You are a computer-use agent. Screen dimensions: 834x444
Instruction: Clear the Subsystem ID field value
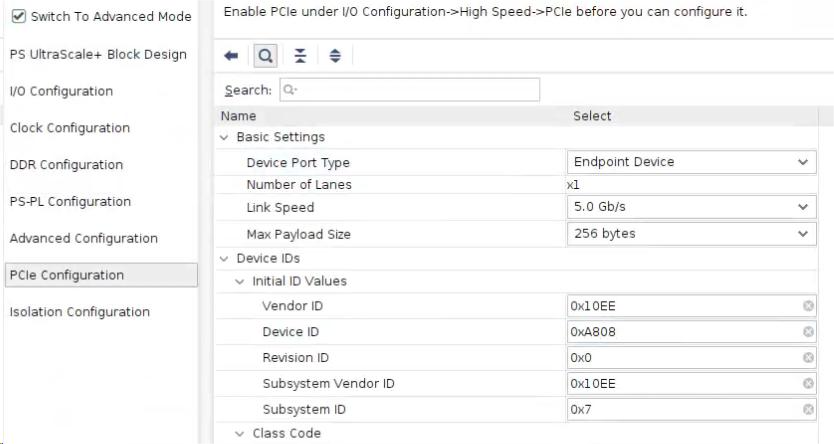[808, 410]
